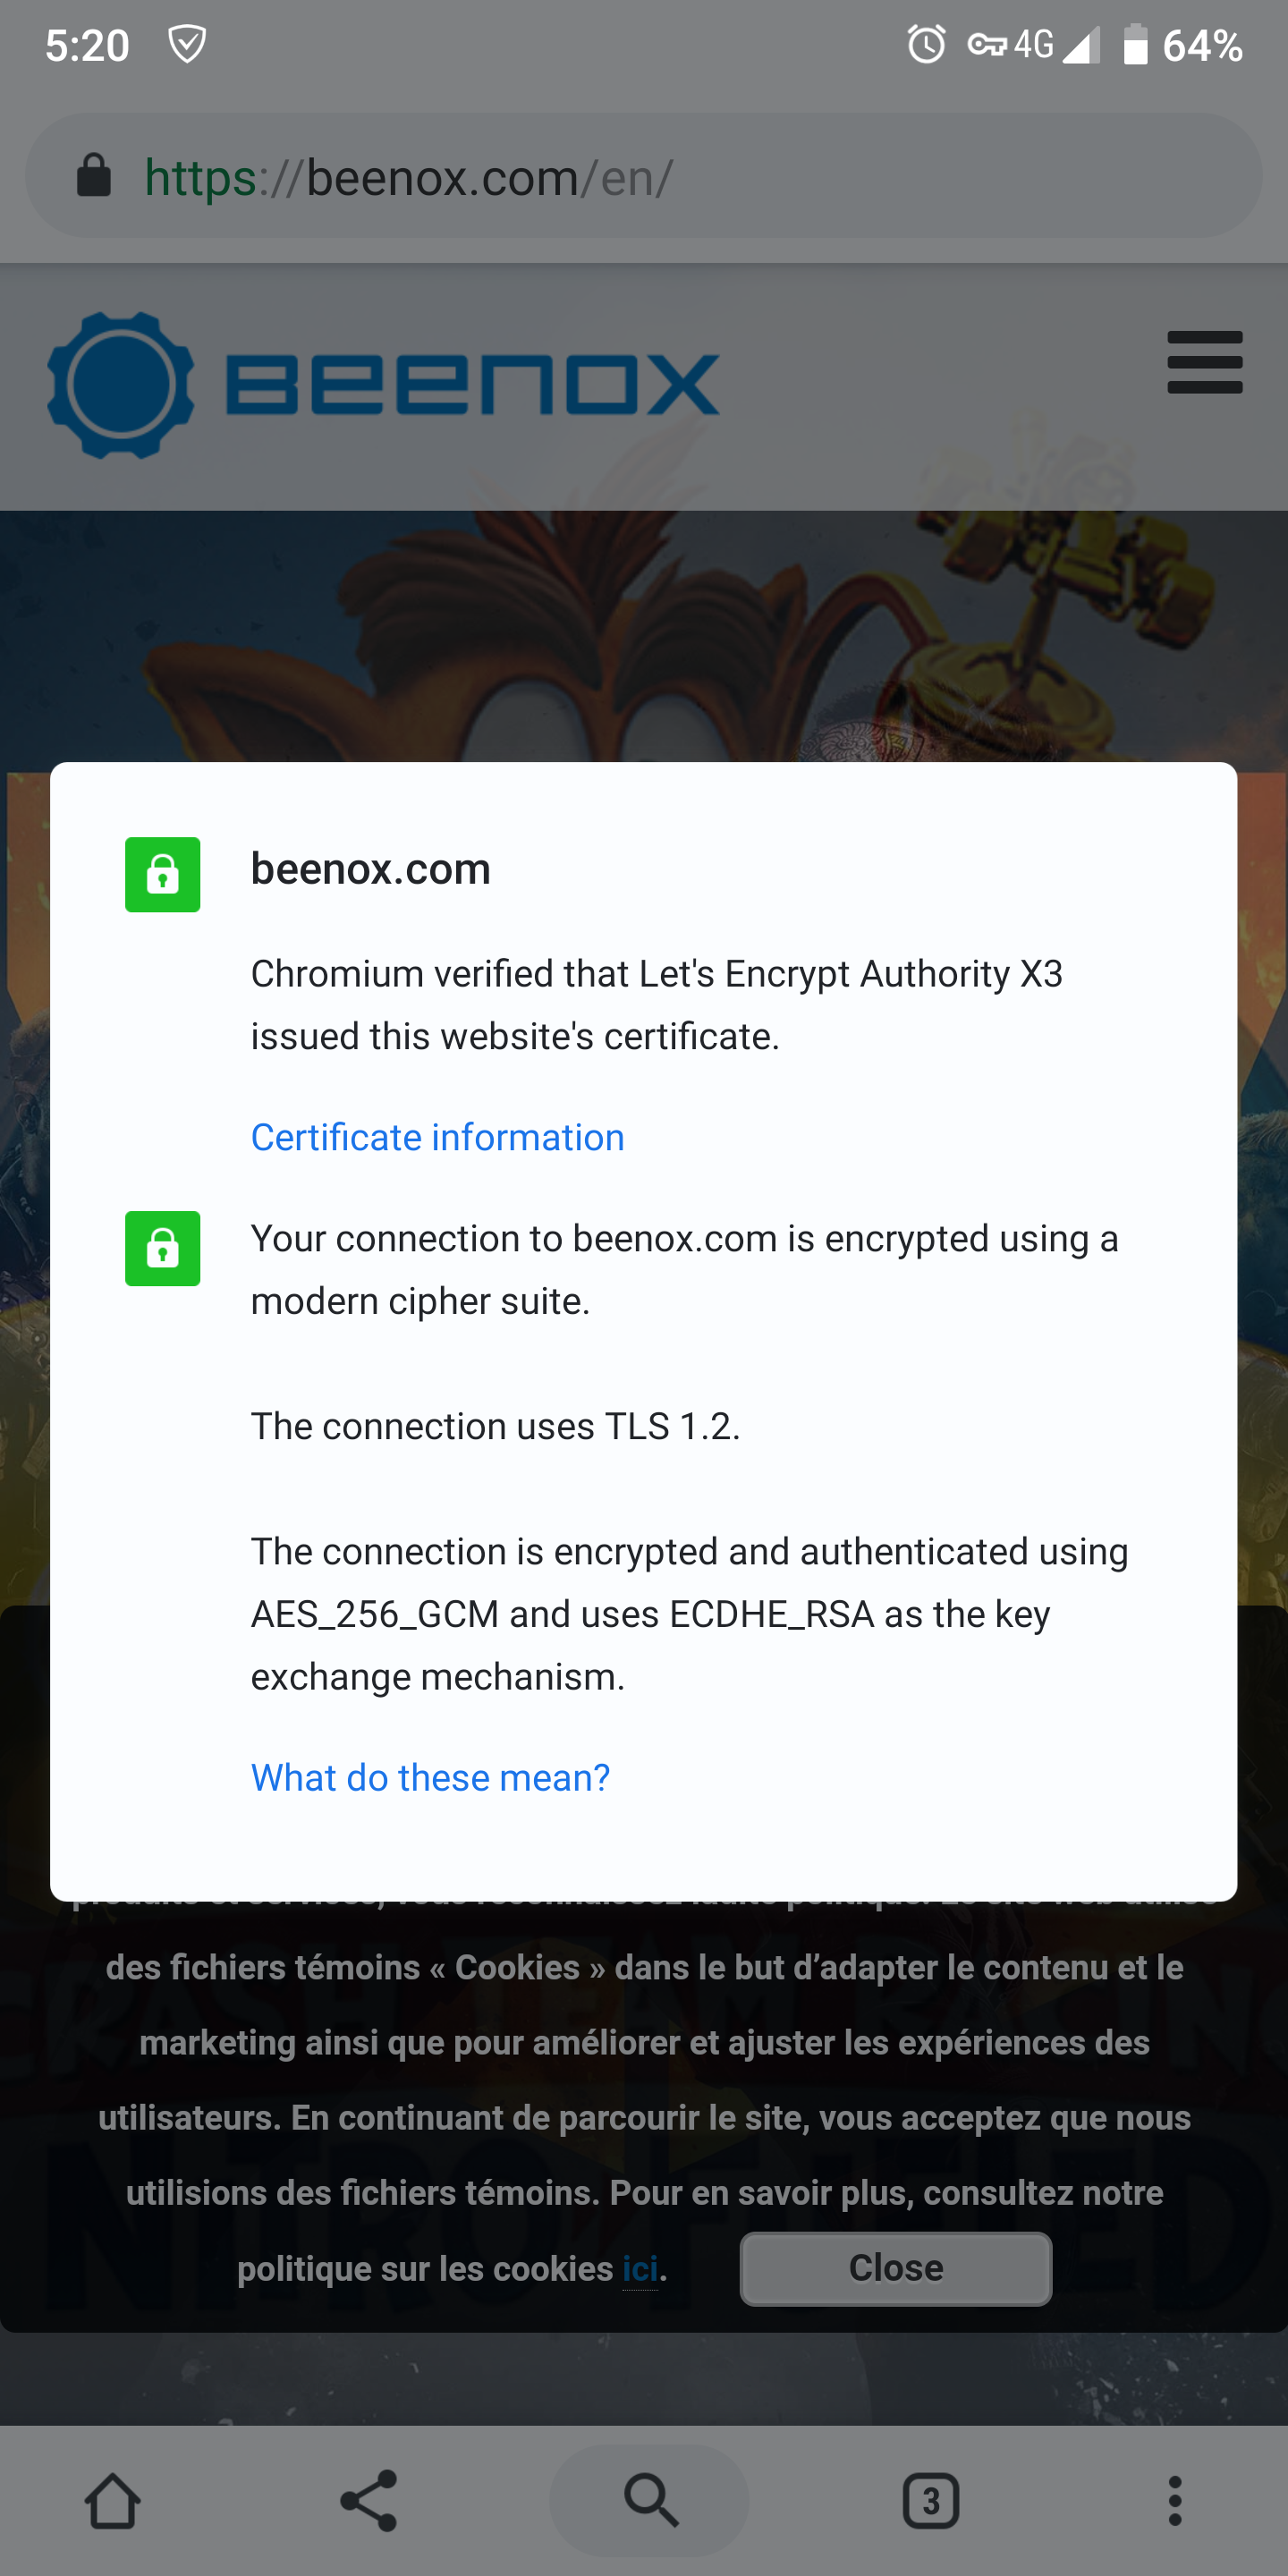Tap the beenox.com heading in the dialog
This screenshot has height=2576, width=1288.
click(371, 868)
